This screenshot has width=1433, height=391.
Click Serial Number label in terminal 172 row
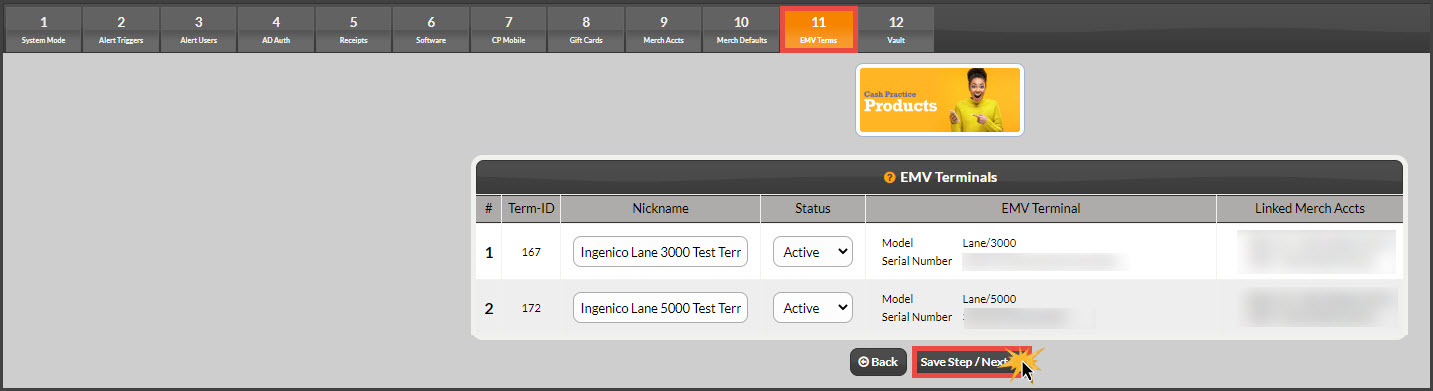(x=917, y=317)
